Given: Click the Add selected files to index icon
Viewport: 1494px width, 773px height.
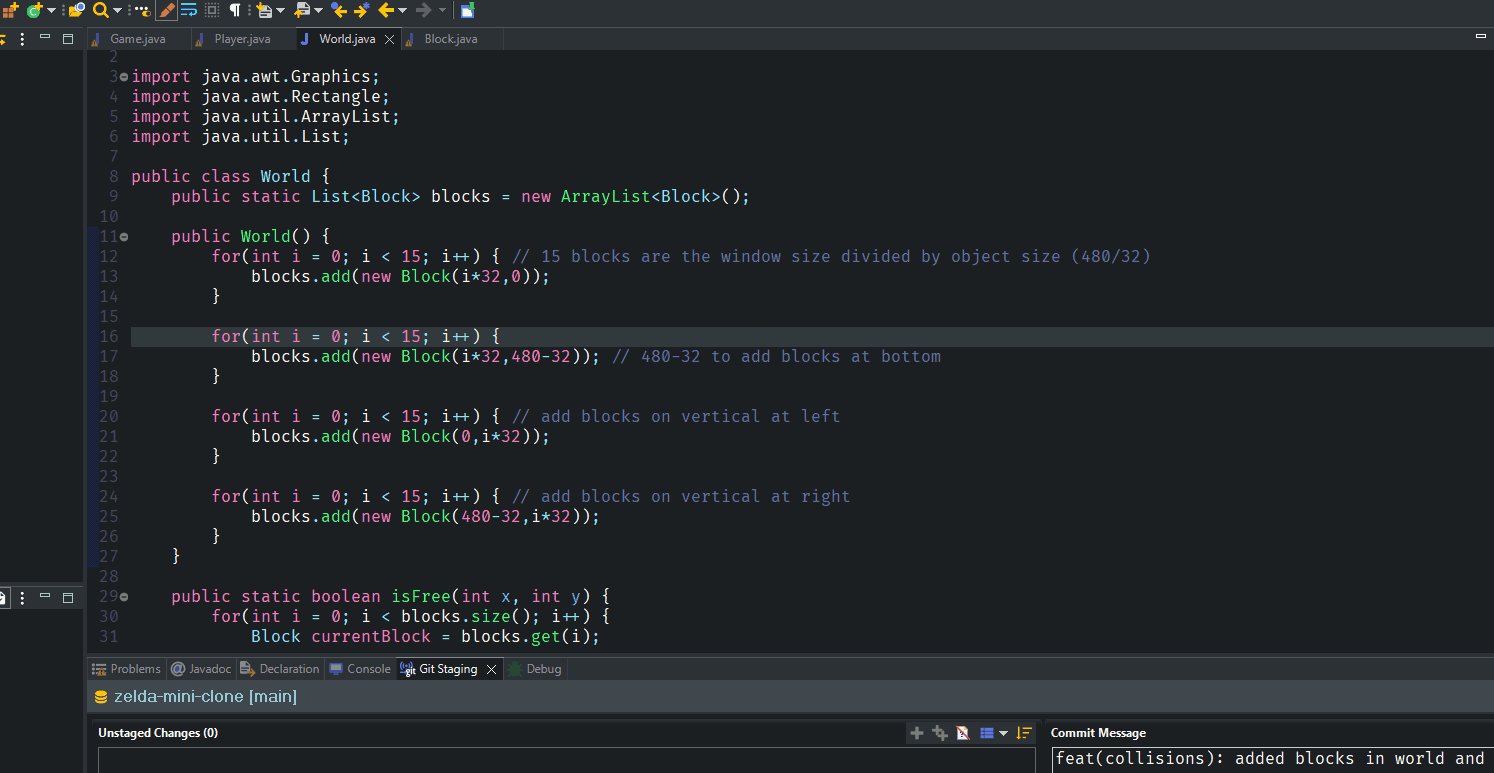Looking at the screenshot, I should tap(916, 733).
